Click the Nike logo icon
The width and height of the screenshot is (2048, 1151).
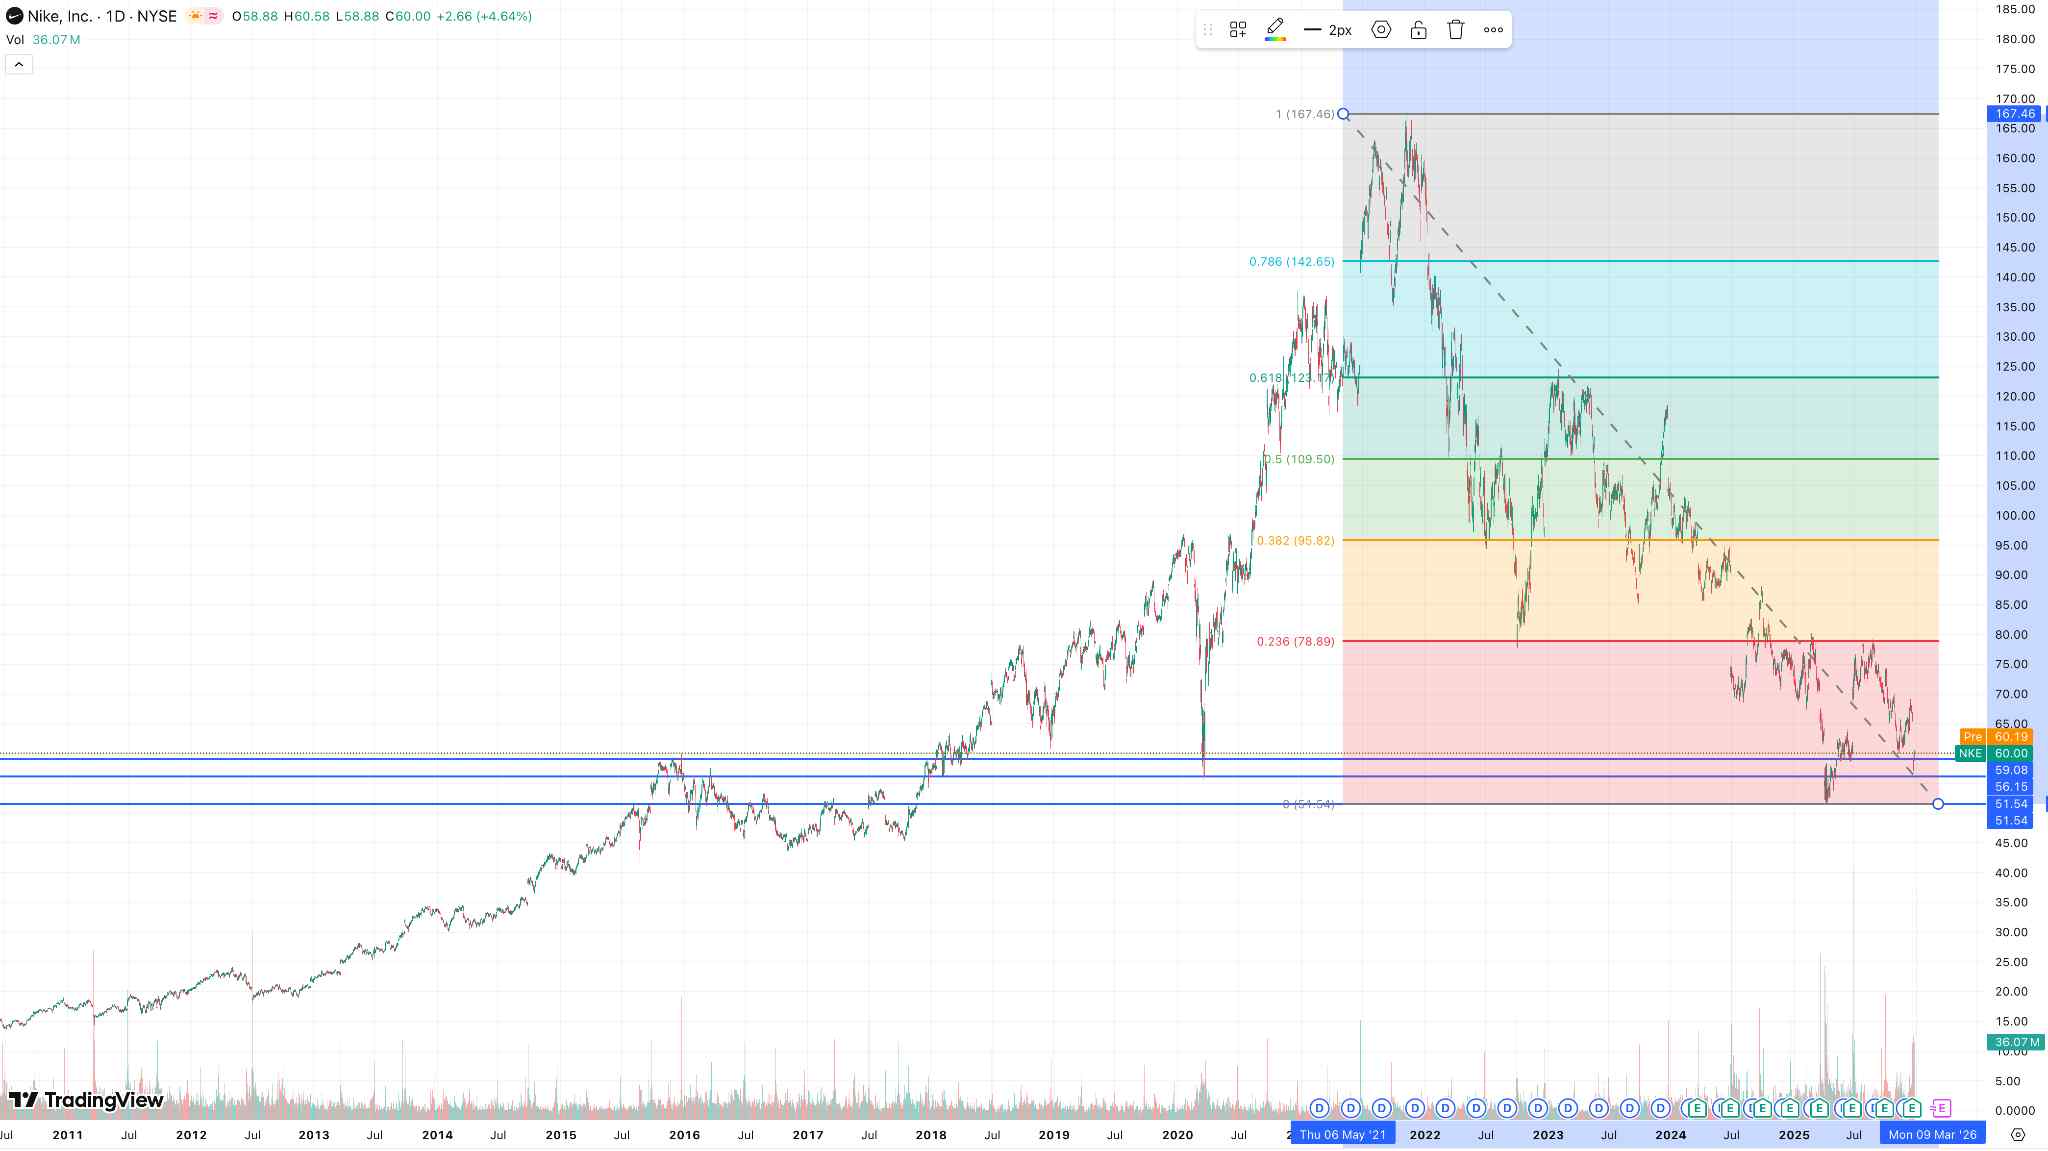[14, 16]
